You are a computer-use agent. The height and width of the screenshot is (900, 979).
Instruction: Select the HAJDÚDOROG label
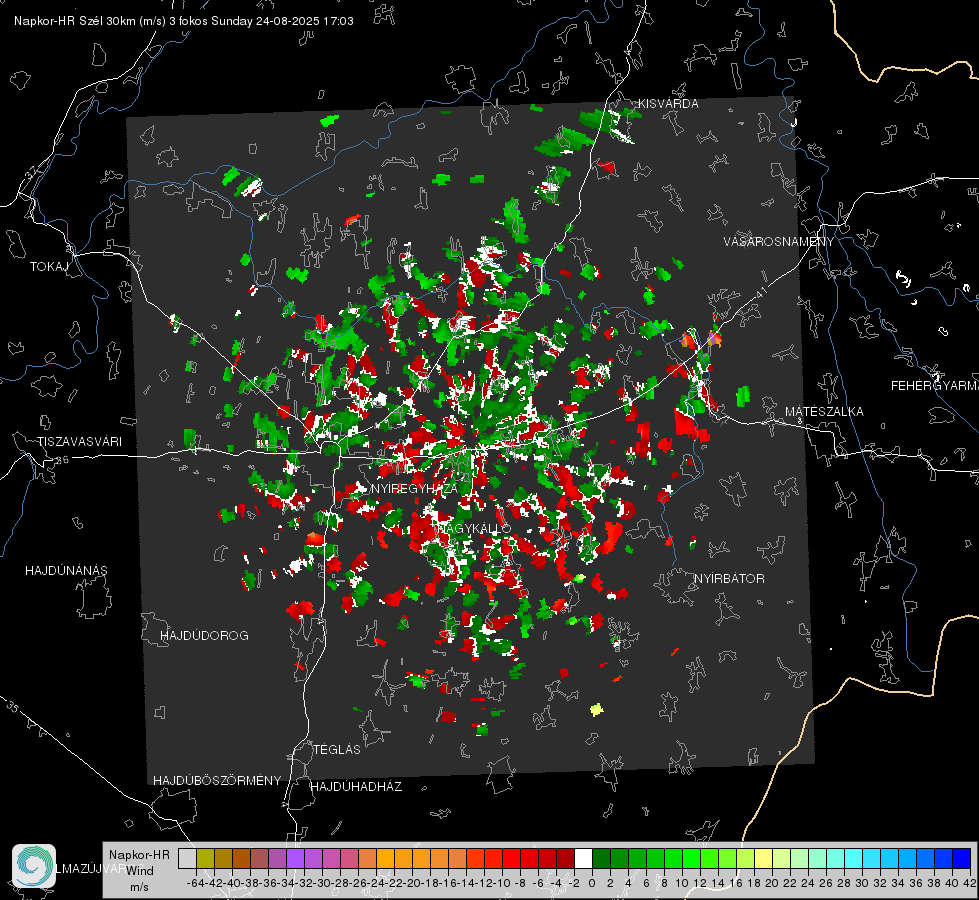pyautogui.click(x=204, y=635)
